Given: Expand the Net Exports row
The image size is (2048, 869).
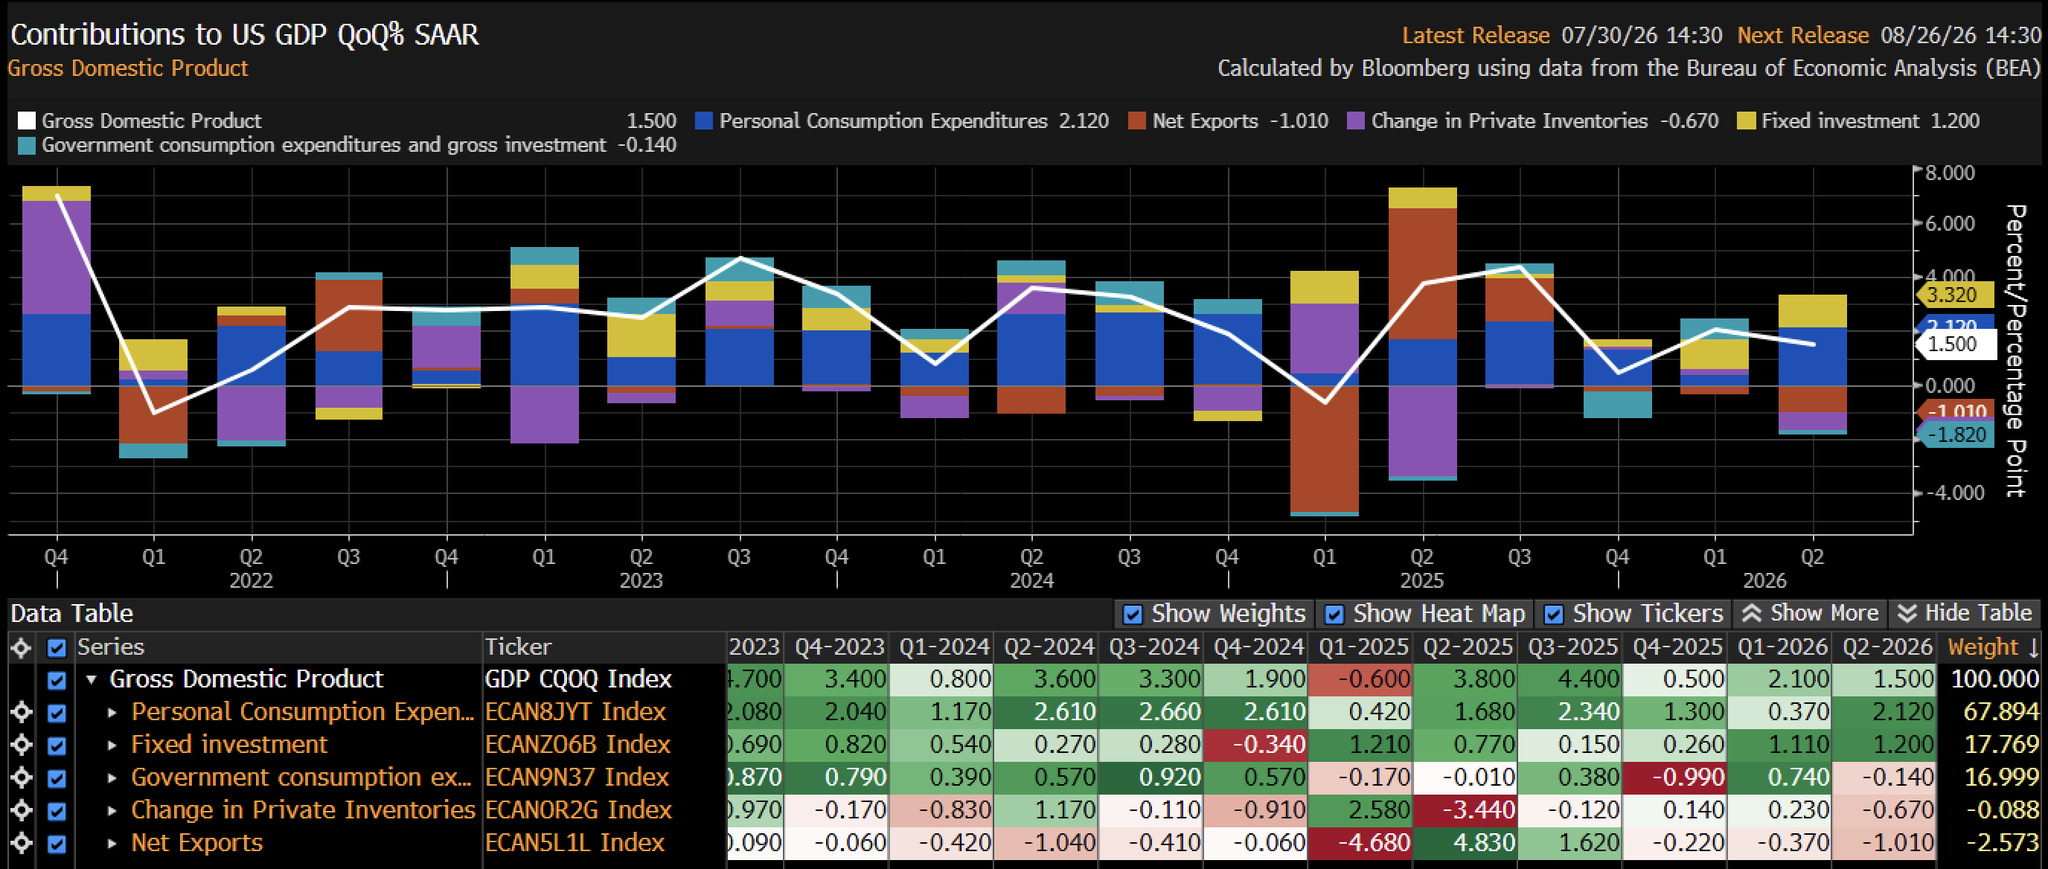Looking at the screenshot, I should (112, 844).
